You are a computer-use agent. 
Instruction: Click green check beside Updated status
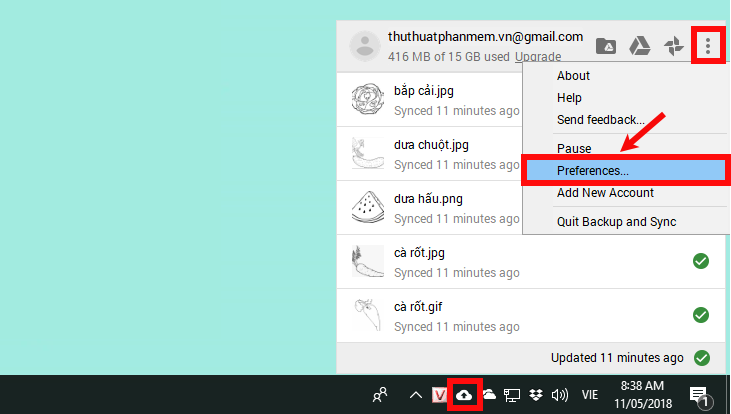click(702, 358)
